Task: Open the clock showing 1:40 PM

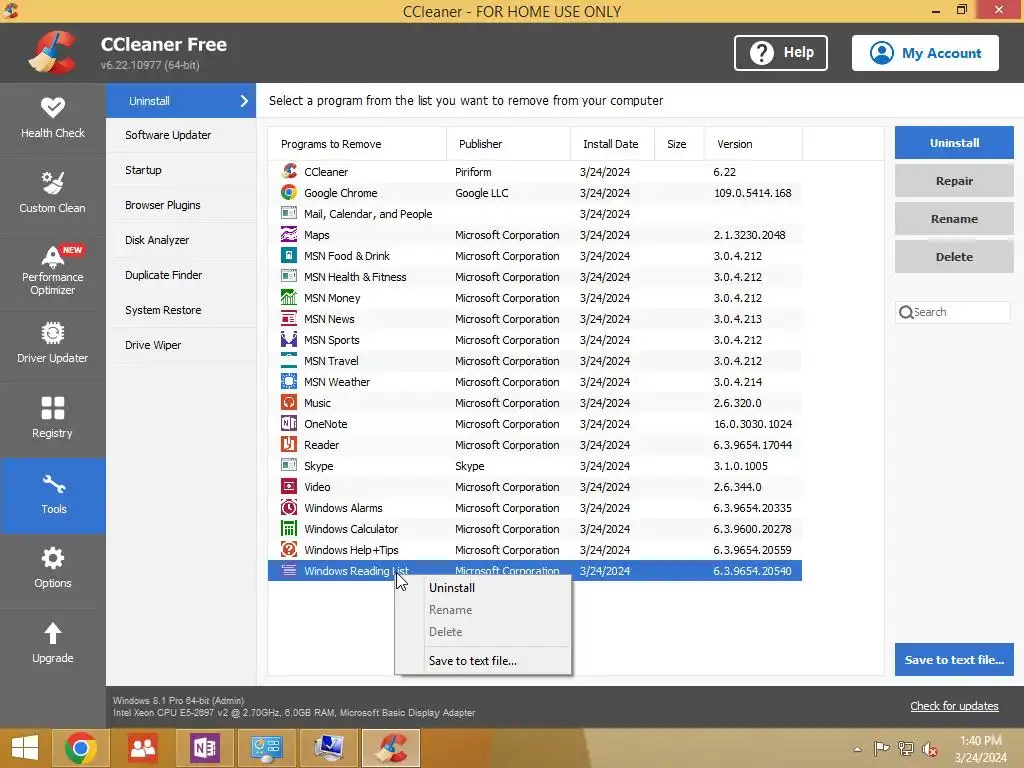Action: point(980,749)
